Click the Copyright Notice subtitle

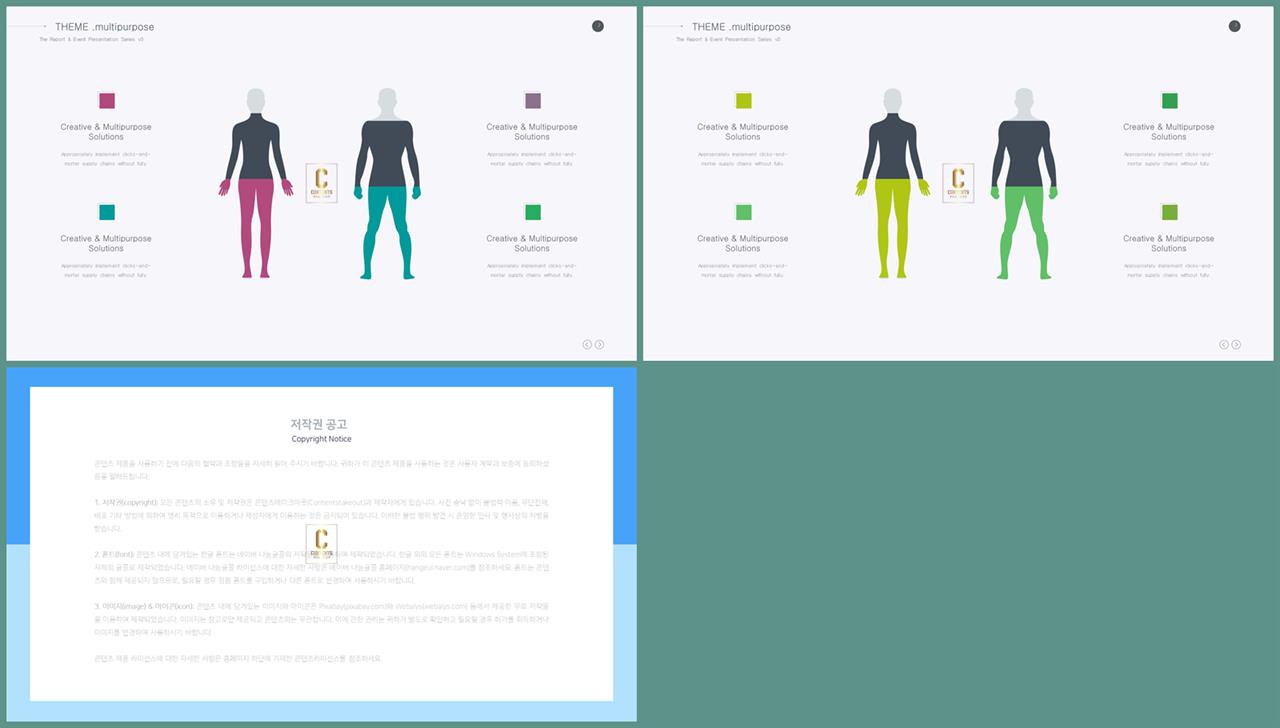[321, 439]
